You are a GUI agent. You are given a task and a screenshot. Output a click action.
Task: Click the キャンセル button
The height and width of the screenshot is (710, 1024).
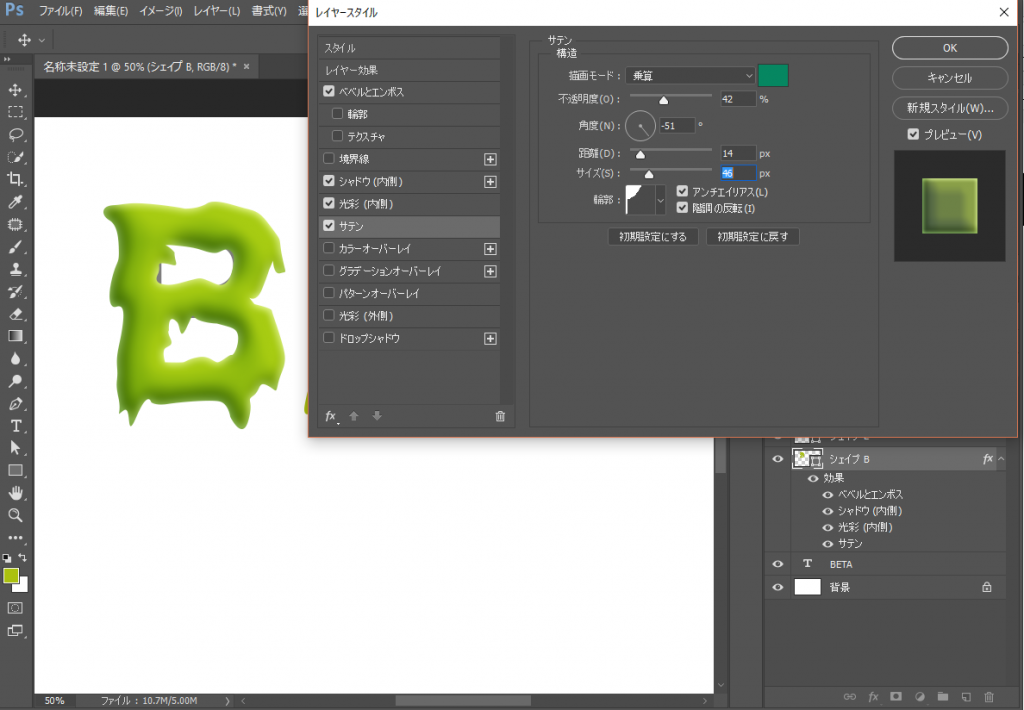950,78
